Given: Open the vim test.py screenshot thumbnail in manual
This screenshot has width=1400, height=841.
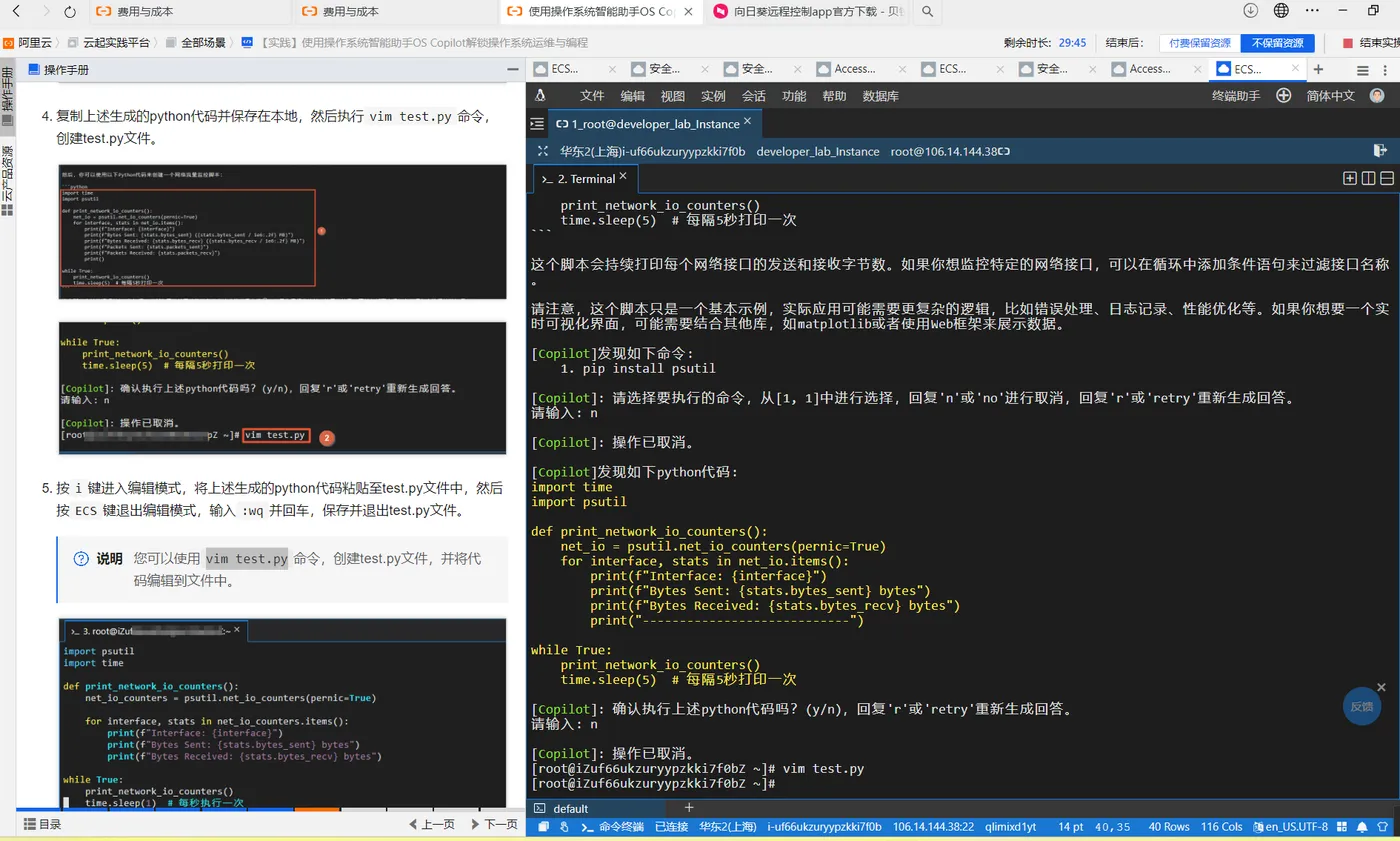Looking at the screenshot, I should (283, 387).
